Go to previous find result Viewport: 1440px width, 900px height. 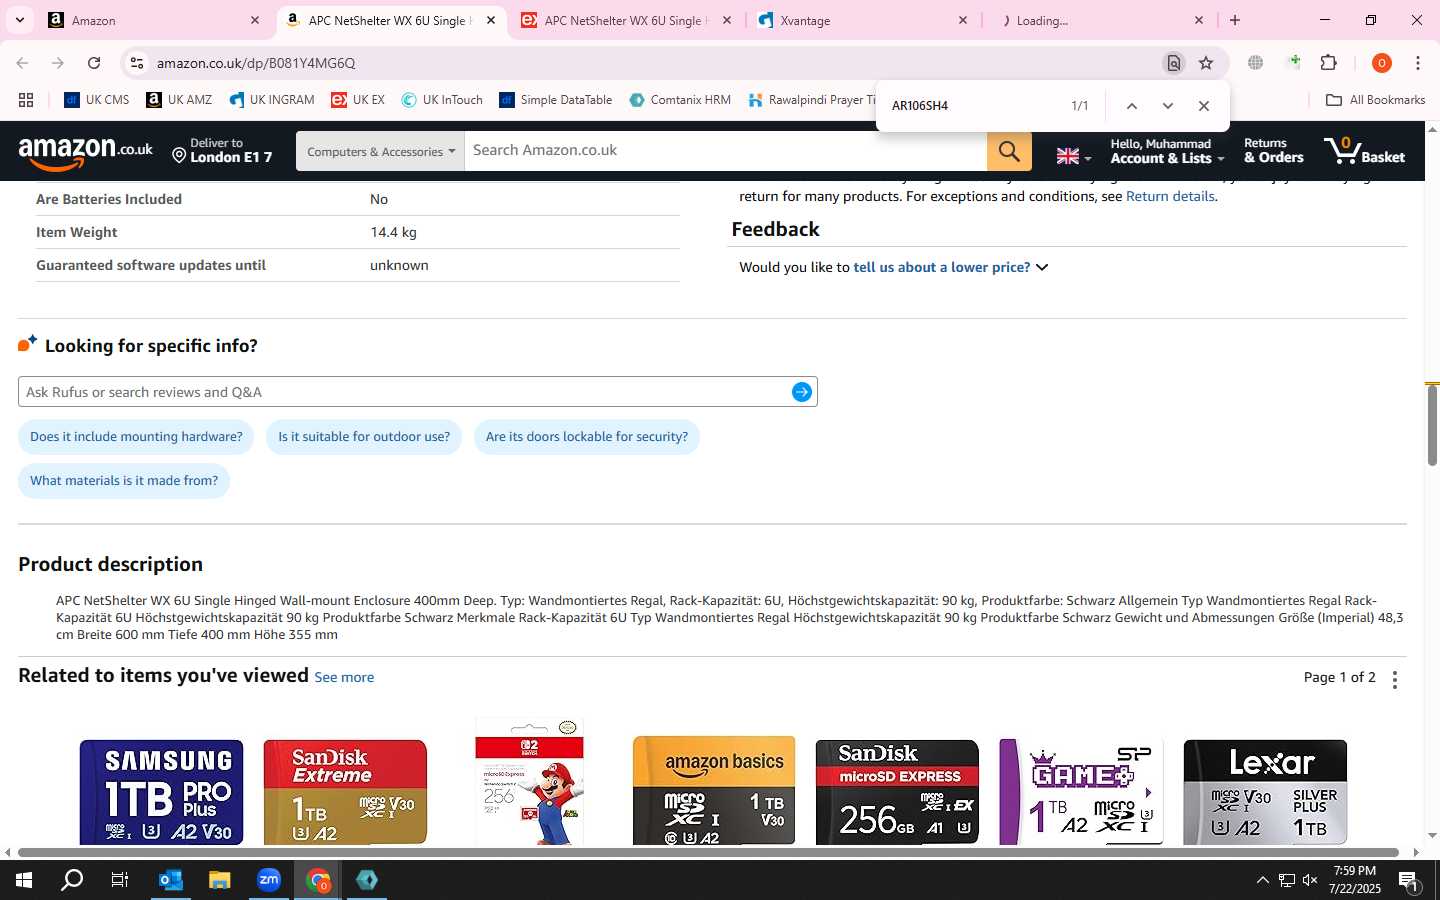coord(1131,106)
